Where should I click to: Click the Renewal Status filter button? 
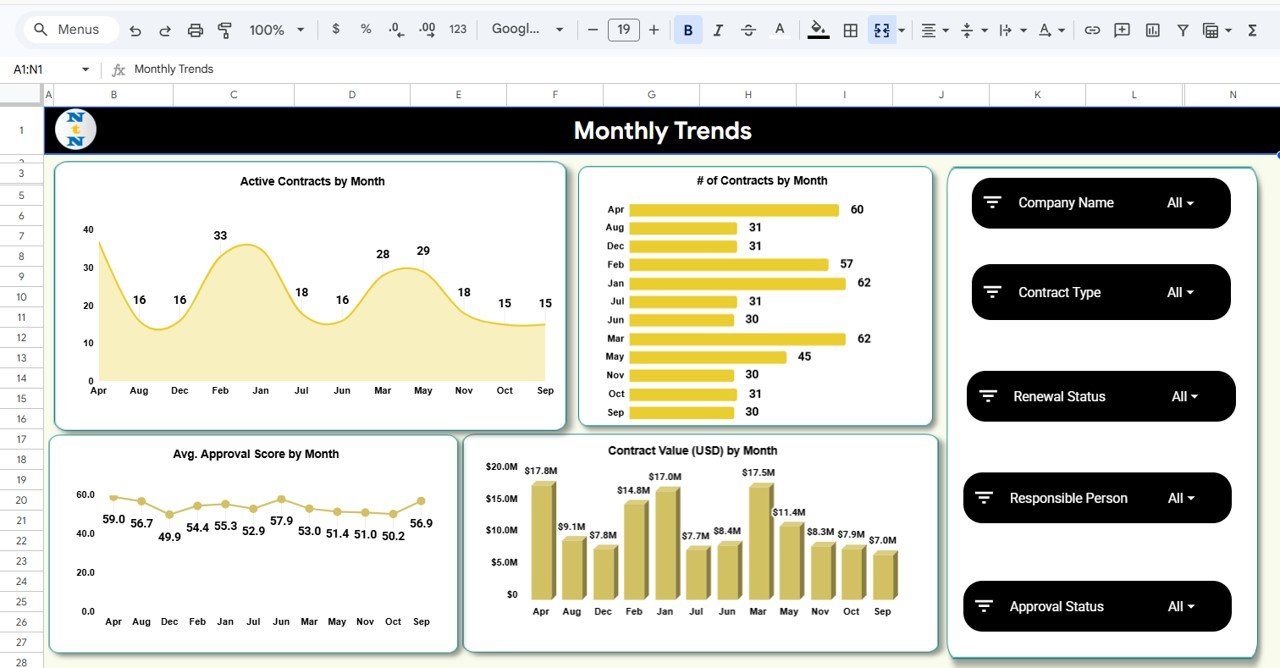tap(1100, 396)
